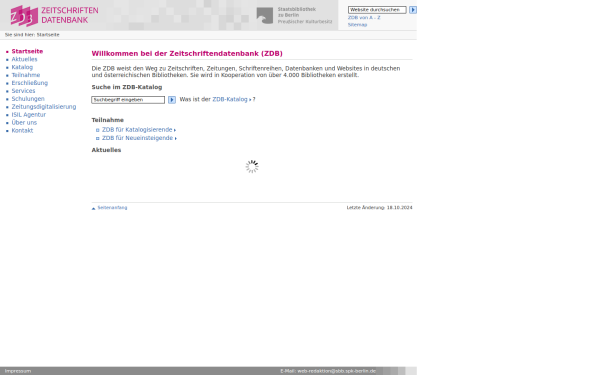Open Katalog in the sidebar menu
Image resolution: width=600 pixels, height=375 pixels.
tap(22, 67)
